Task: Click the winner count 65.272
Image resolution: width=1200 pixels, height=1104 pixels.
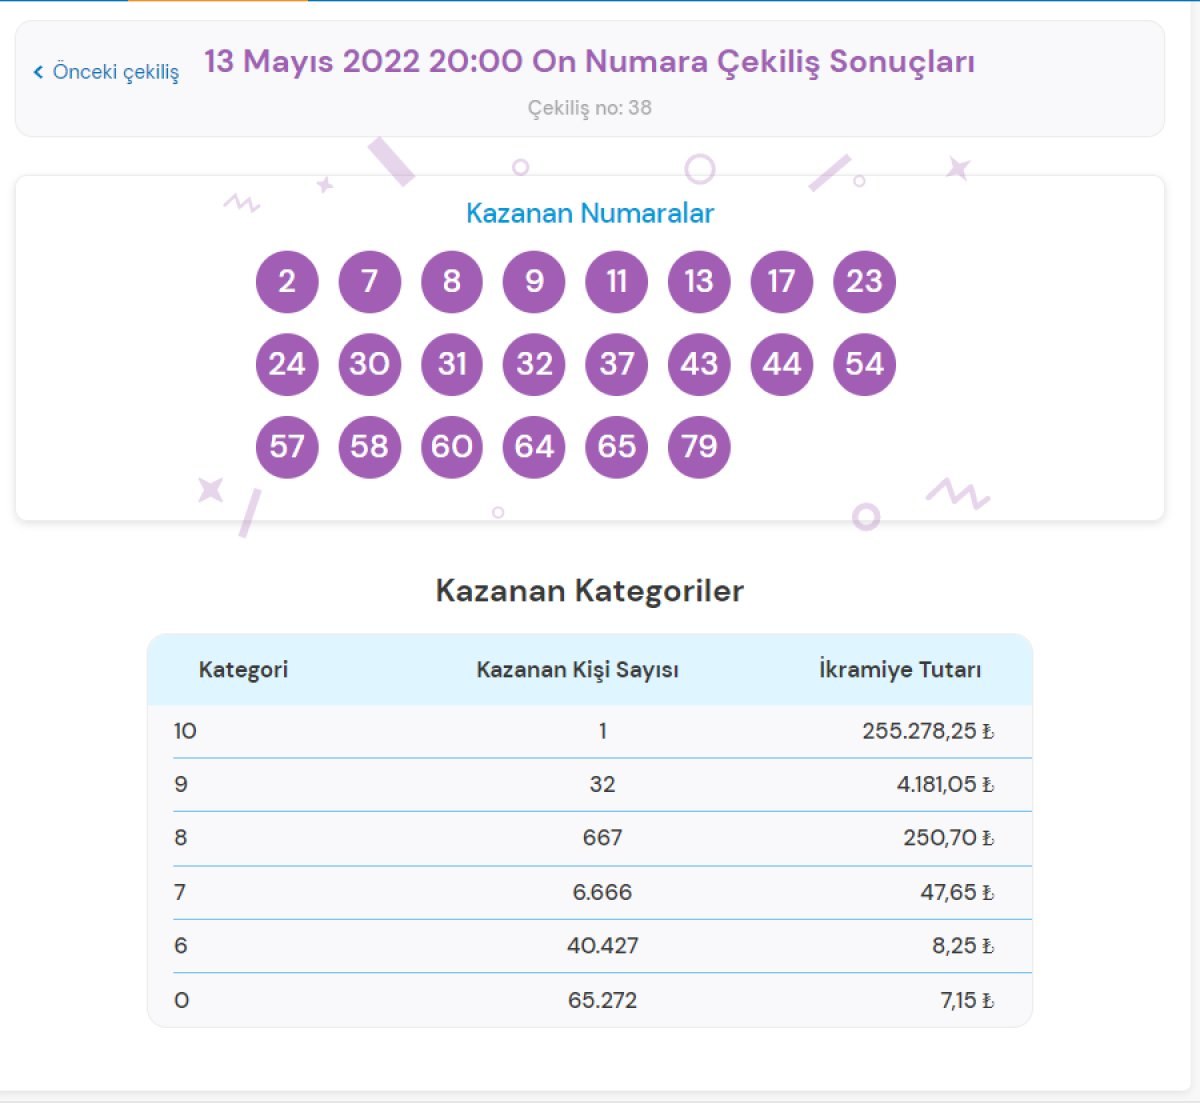Action: [602, 1000]
